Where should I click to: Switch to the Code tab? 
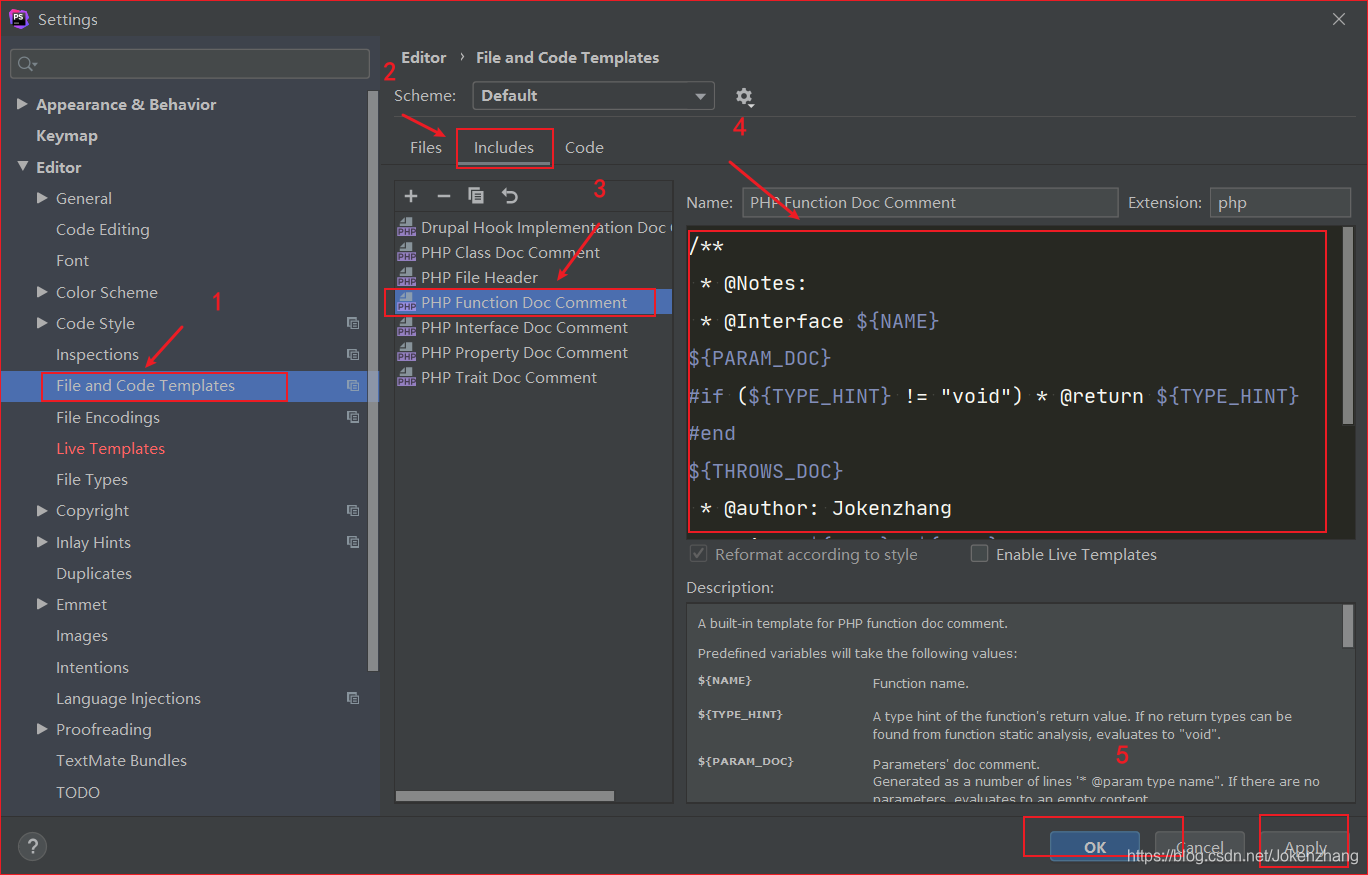coord(584,147)
